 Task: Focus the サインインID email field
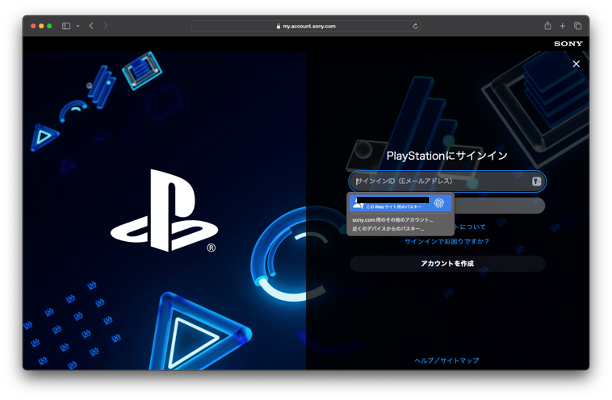click(447, 181)
